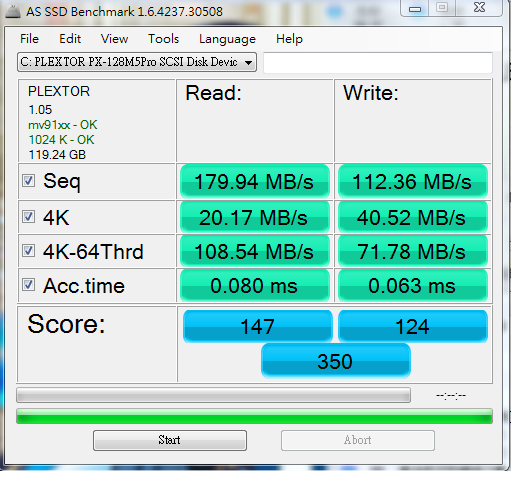Click the 4K-64Thrd read result 108.54 MB/s
This screenshot has width=520, height=478.
click(x=255, y=251)
